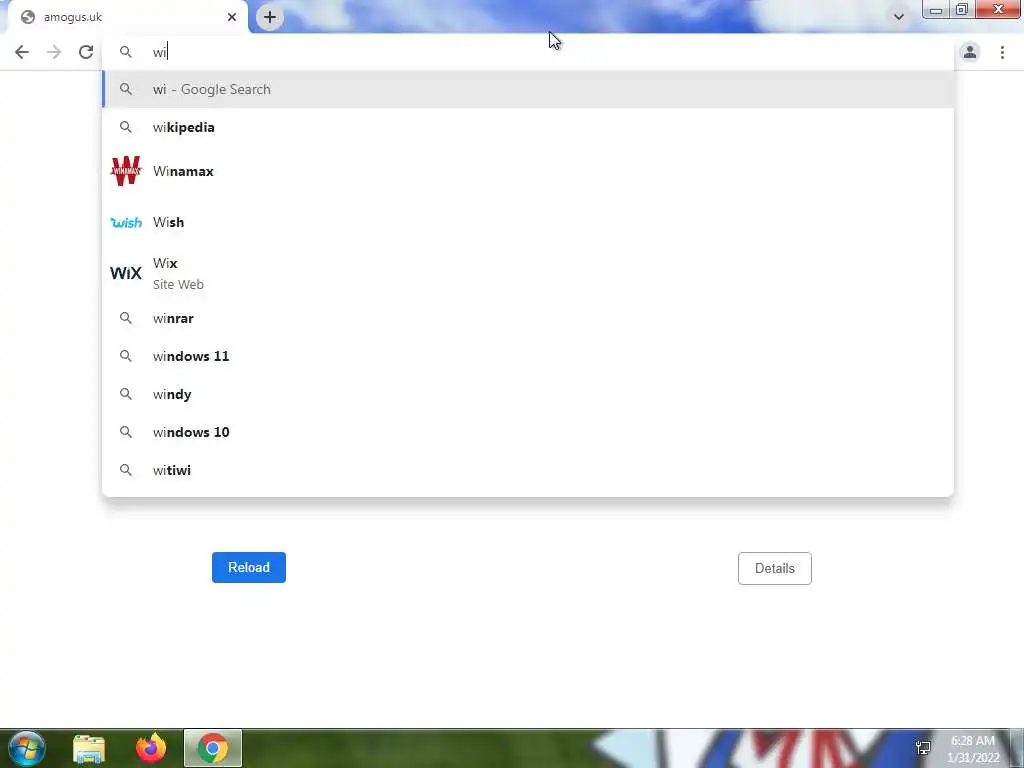Image resolution: width=1024 pixels, height=768 pixels.
Task: Launch Firefox from the taskbar
Action: pos(151,748)
